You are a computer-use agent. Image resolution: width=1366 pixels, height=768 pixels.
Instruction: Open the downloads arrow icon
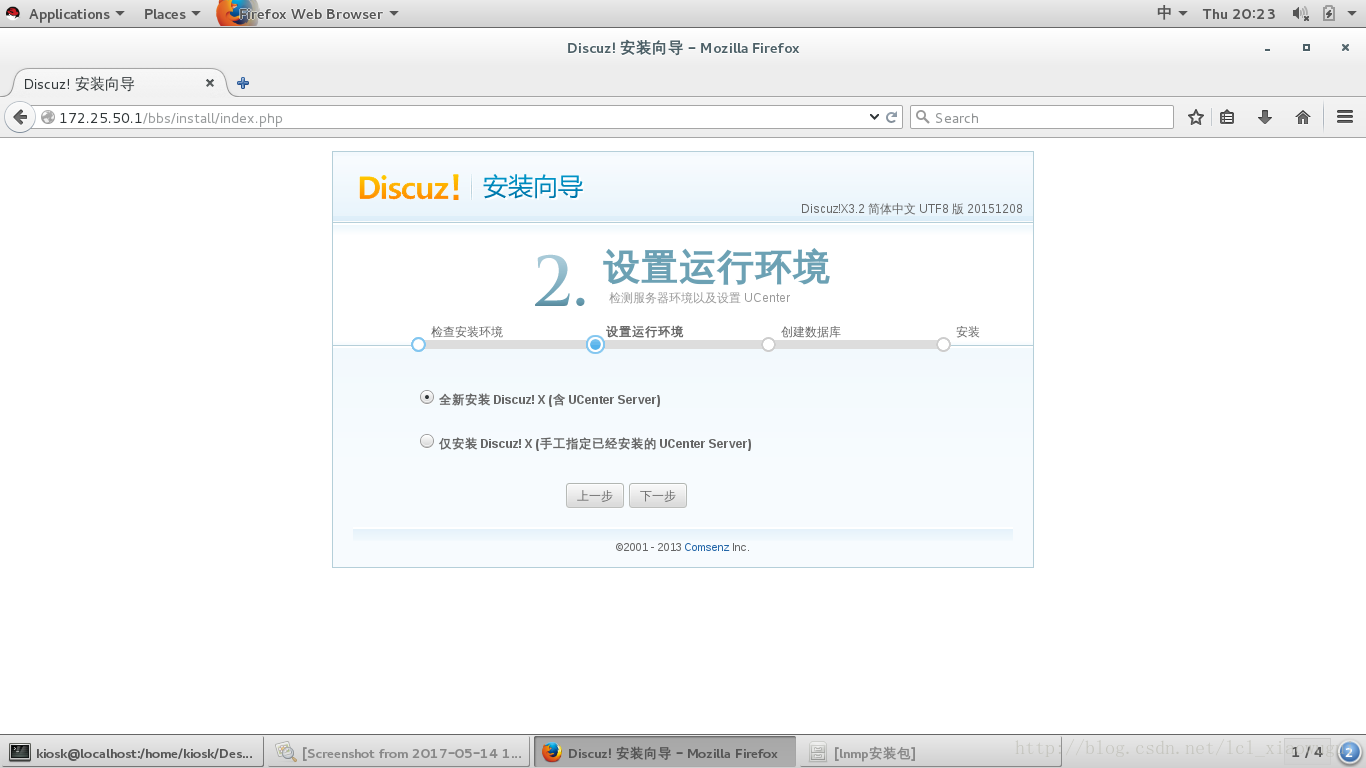click(x=1265, y=117)
